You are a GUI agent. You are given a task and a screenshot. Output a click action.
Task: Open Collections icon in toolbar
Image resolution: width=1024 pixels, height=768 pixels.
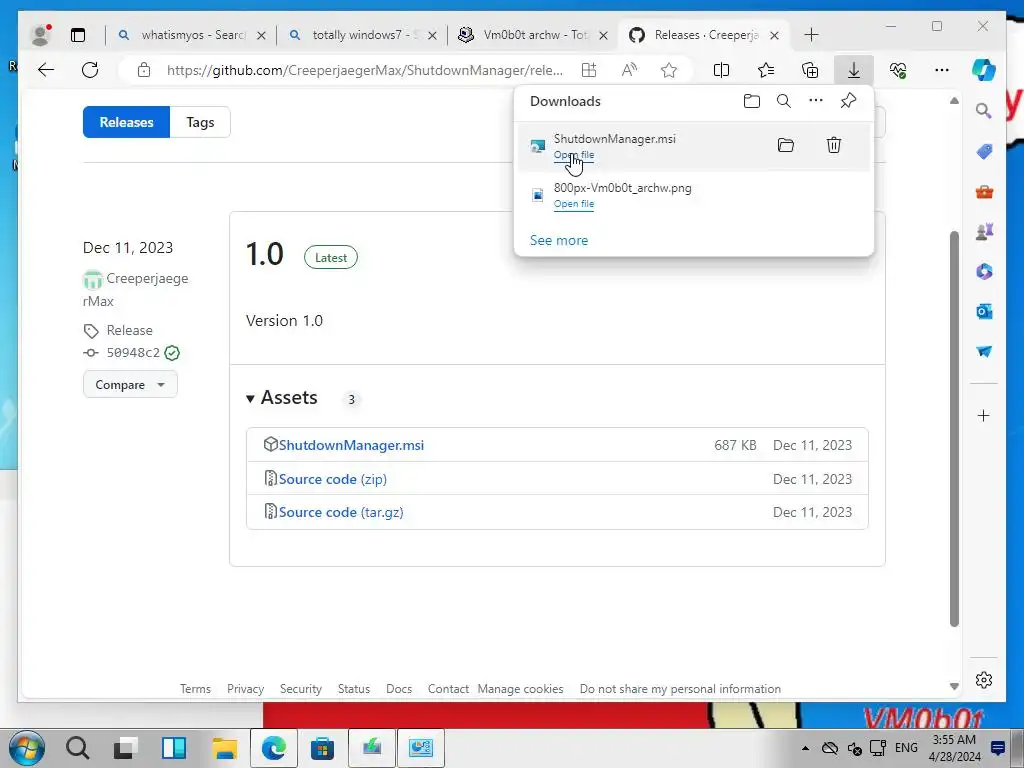point(810,70)
